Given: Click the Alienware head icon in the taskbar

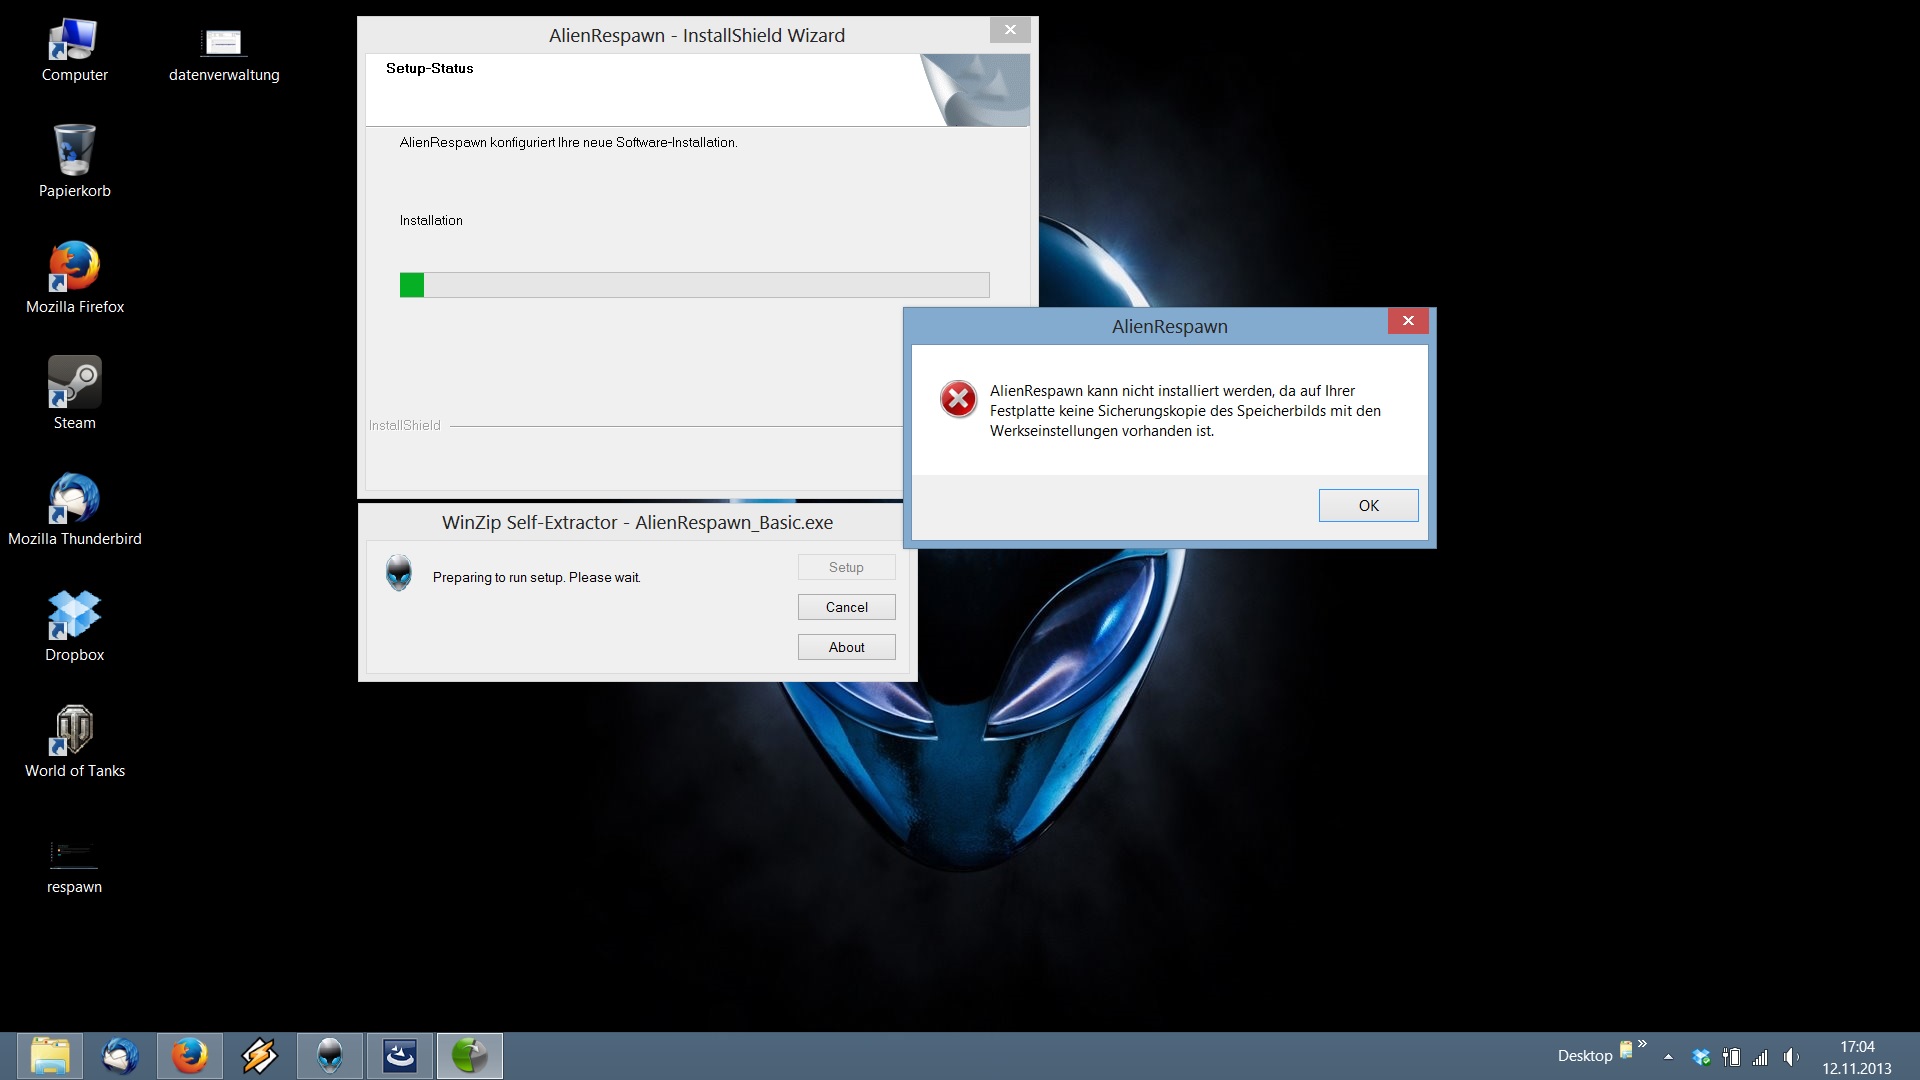Looking at the screenshot, I should tap(330, 1056).
